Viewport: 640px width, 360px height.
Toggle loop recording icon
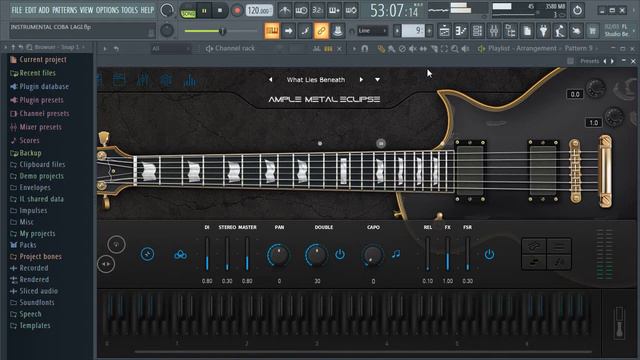351,10
